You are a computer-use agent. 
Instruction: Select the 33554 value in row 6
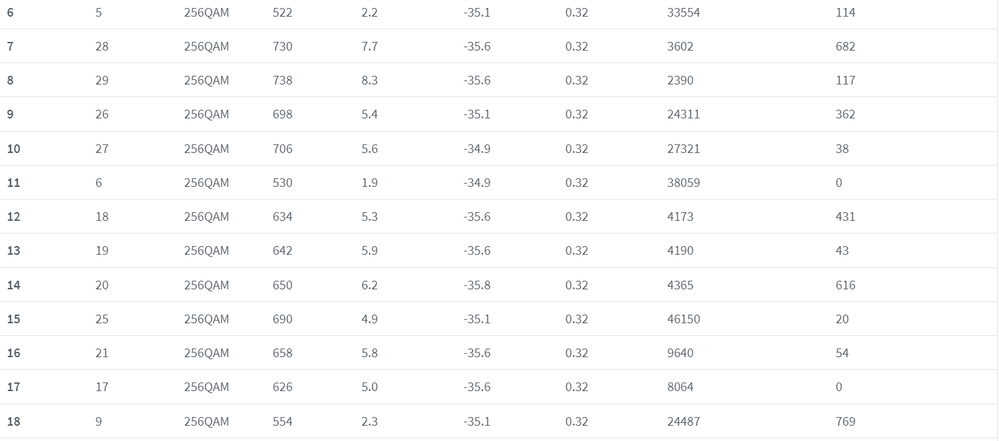point(684,12)
